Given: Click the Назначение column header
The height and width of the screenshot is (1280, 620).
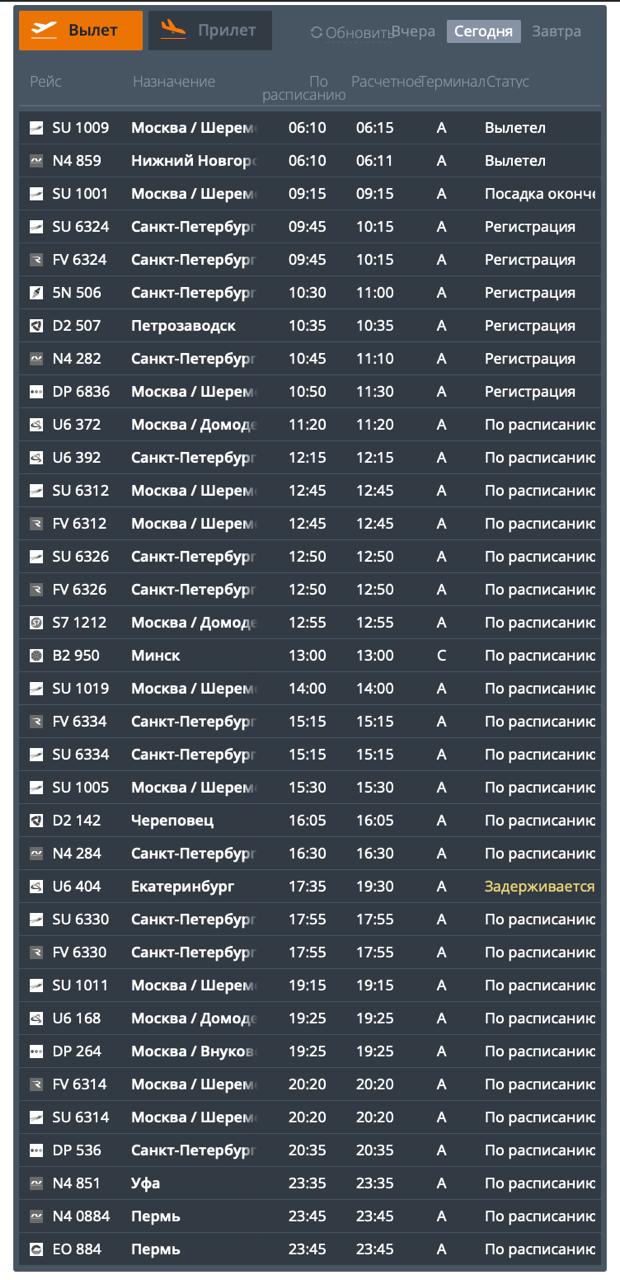Looking at the screenshot, I should (x=174, y=82).
